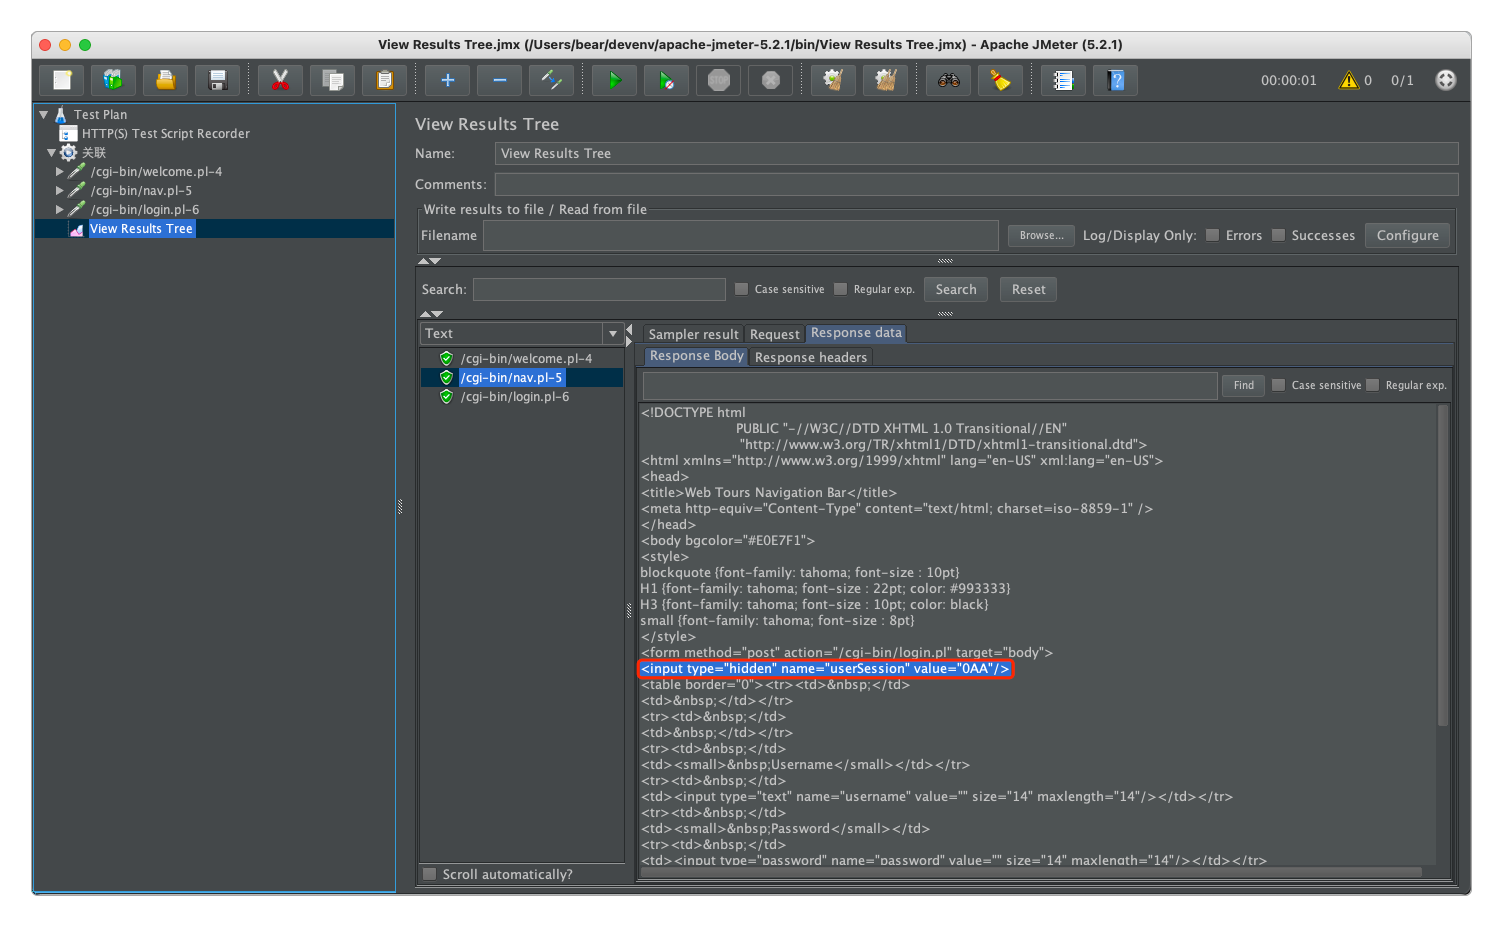Click the Find text field in response
The width and height of the screenshot is (1502, 926).
(930, 385)
